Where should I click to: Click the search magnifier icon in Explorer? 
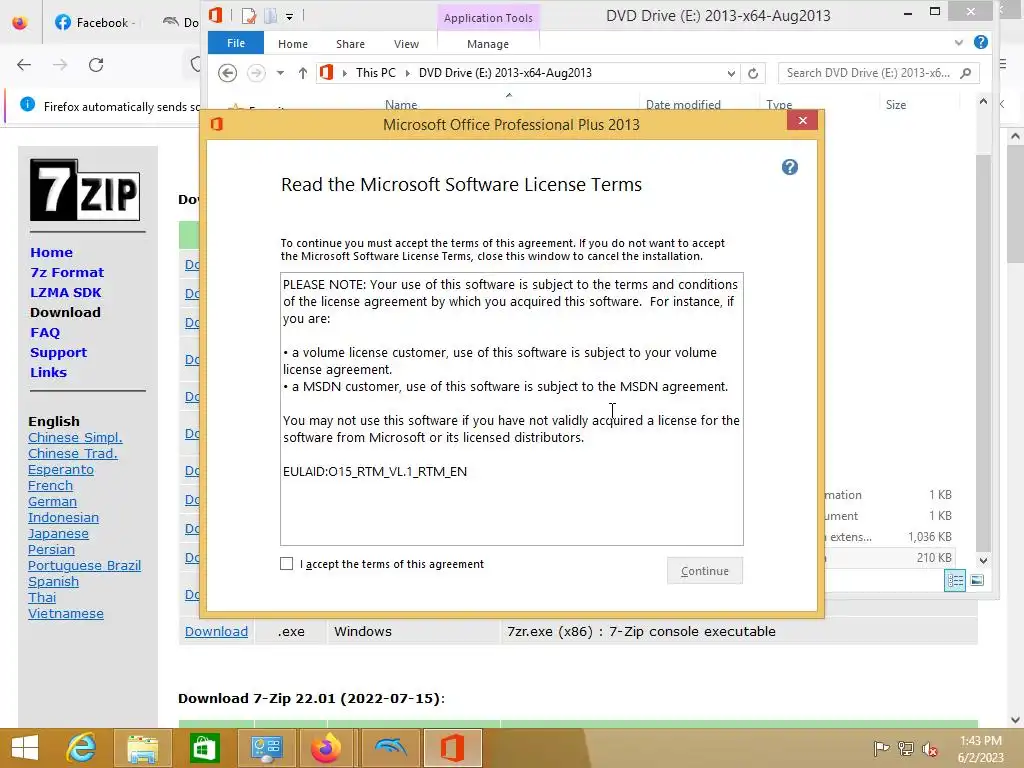coord(966,73)
